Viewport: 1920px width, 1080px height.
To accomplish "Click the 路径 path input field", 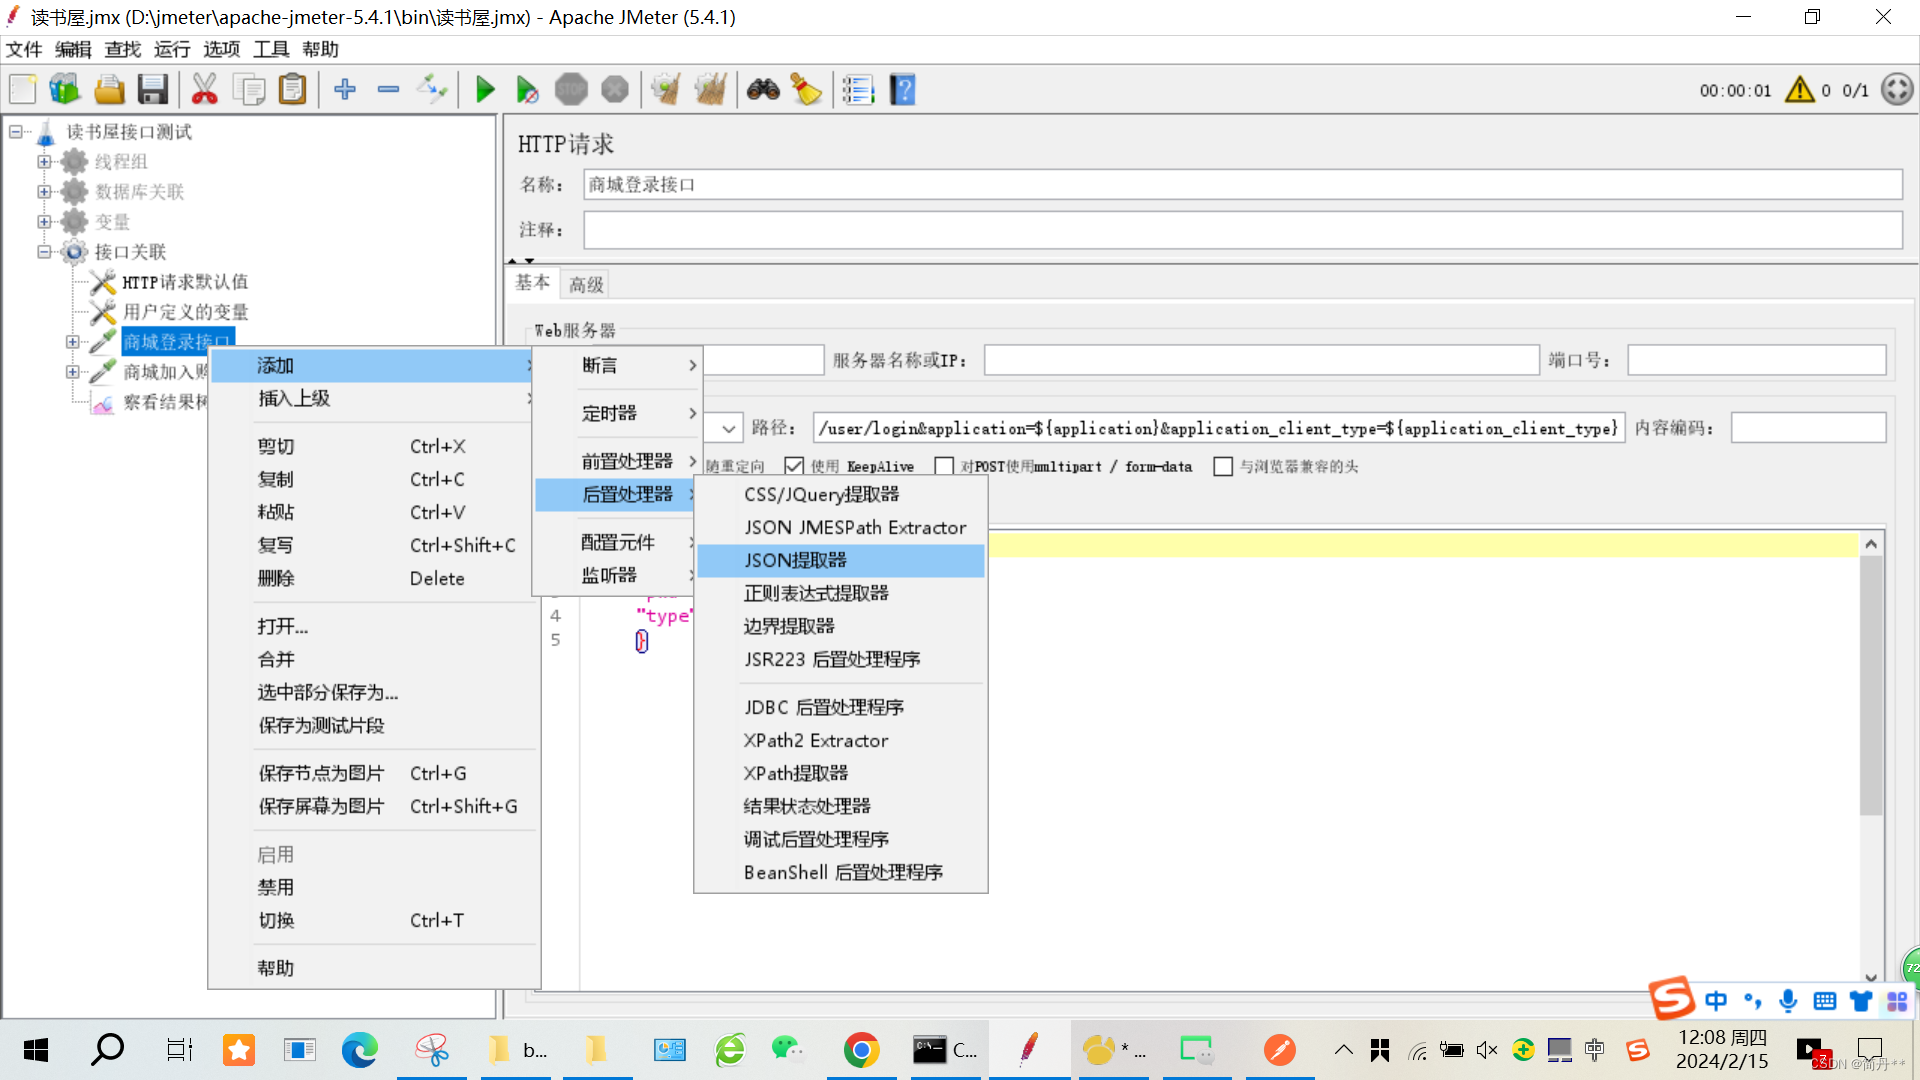I will click(x=1218, y=428).
